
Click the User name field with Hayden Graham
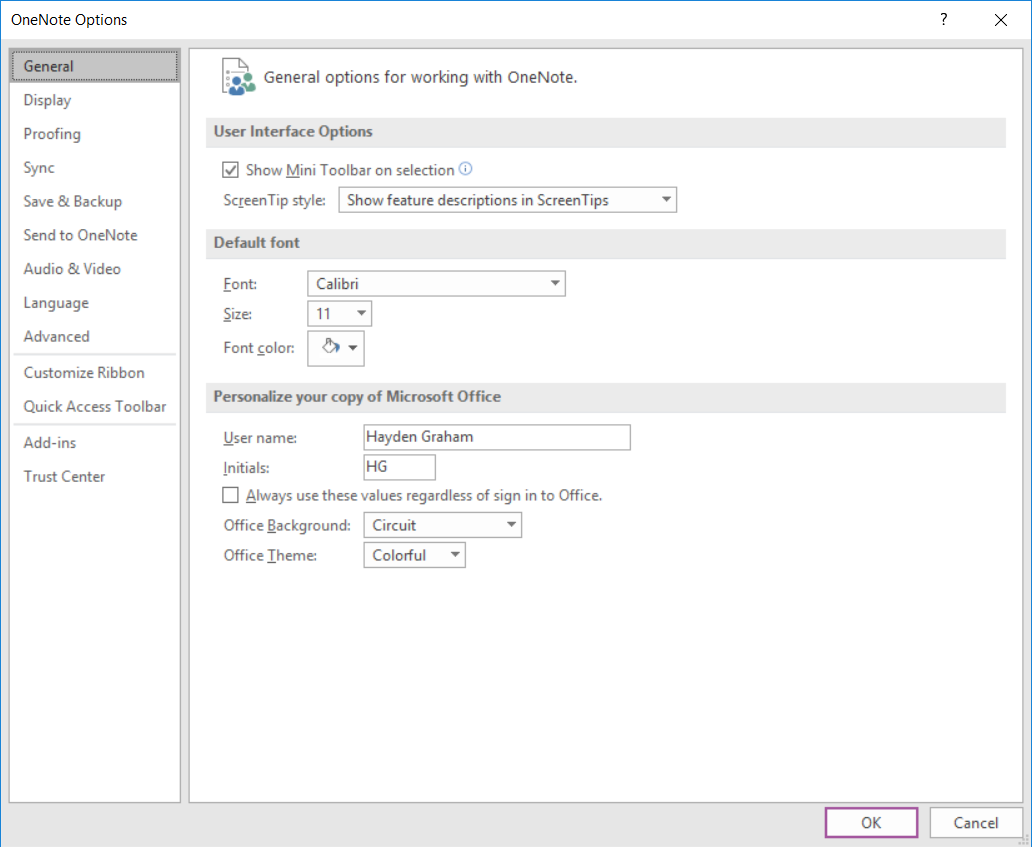[x=497, y=437]
